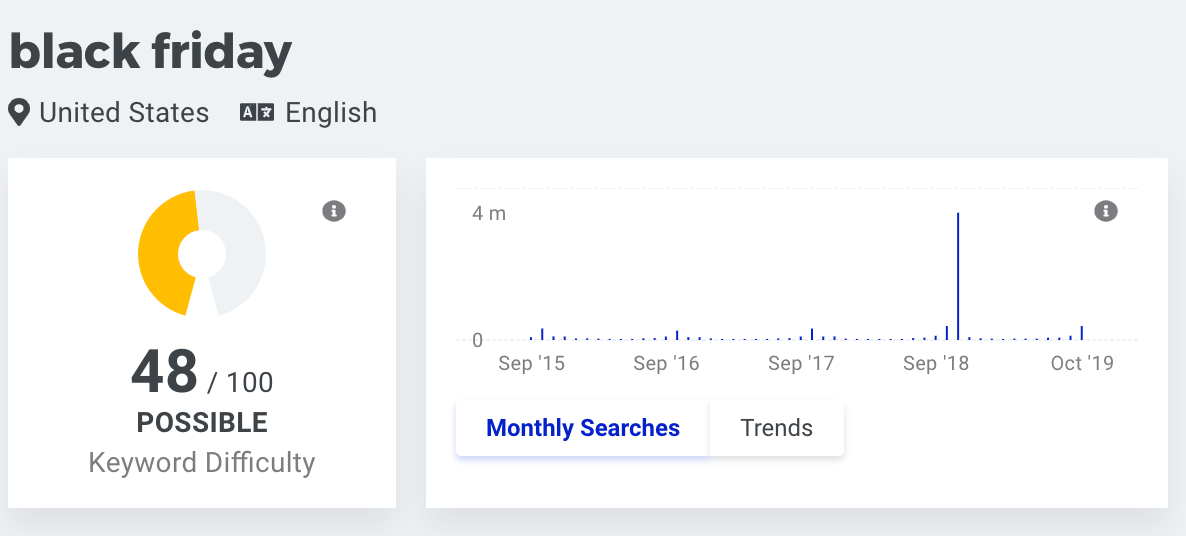Click the Sep '17 axis label

(801, 364)
